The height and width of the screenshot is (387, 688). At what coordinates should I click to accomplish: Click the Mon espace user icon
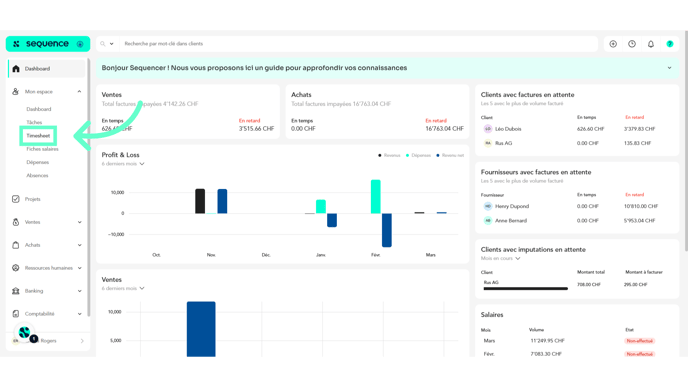16,92
